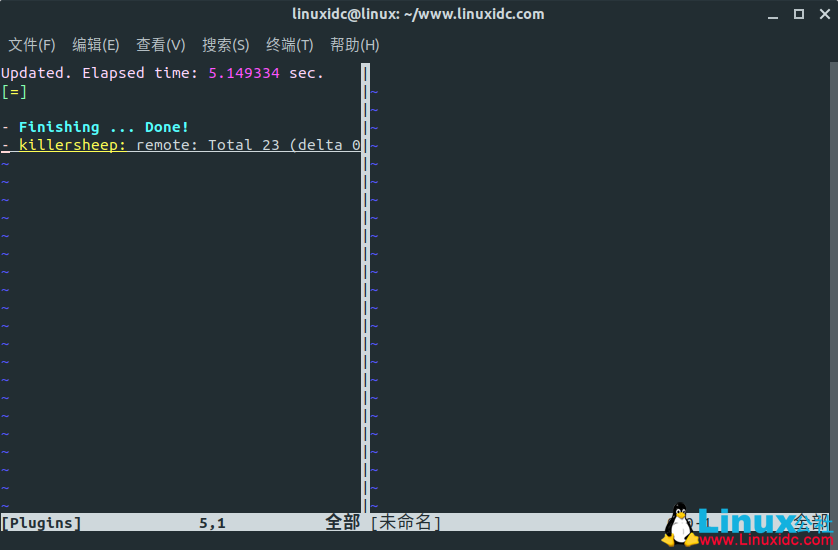Click the [未命名] buffer status label

[406, 523]
